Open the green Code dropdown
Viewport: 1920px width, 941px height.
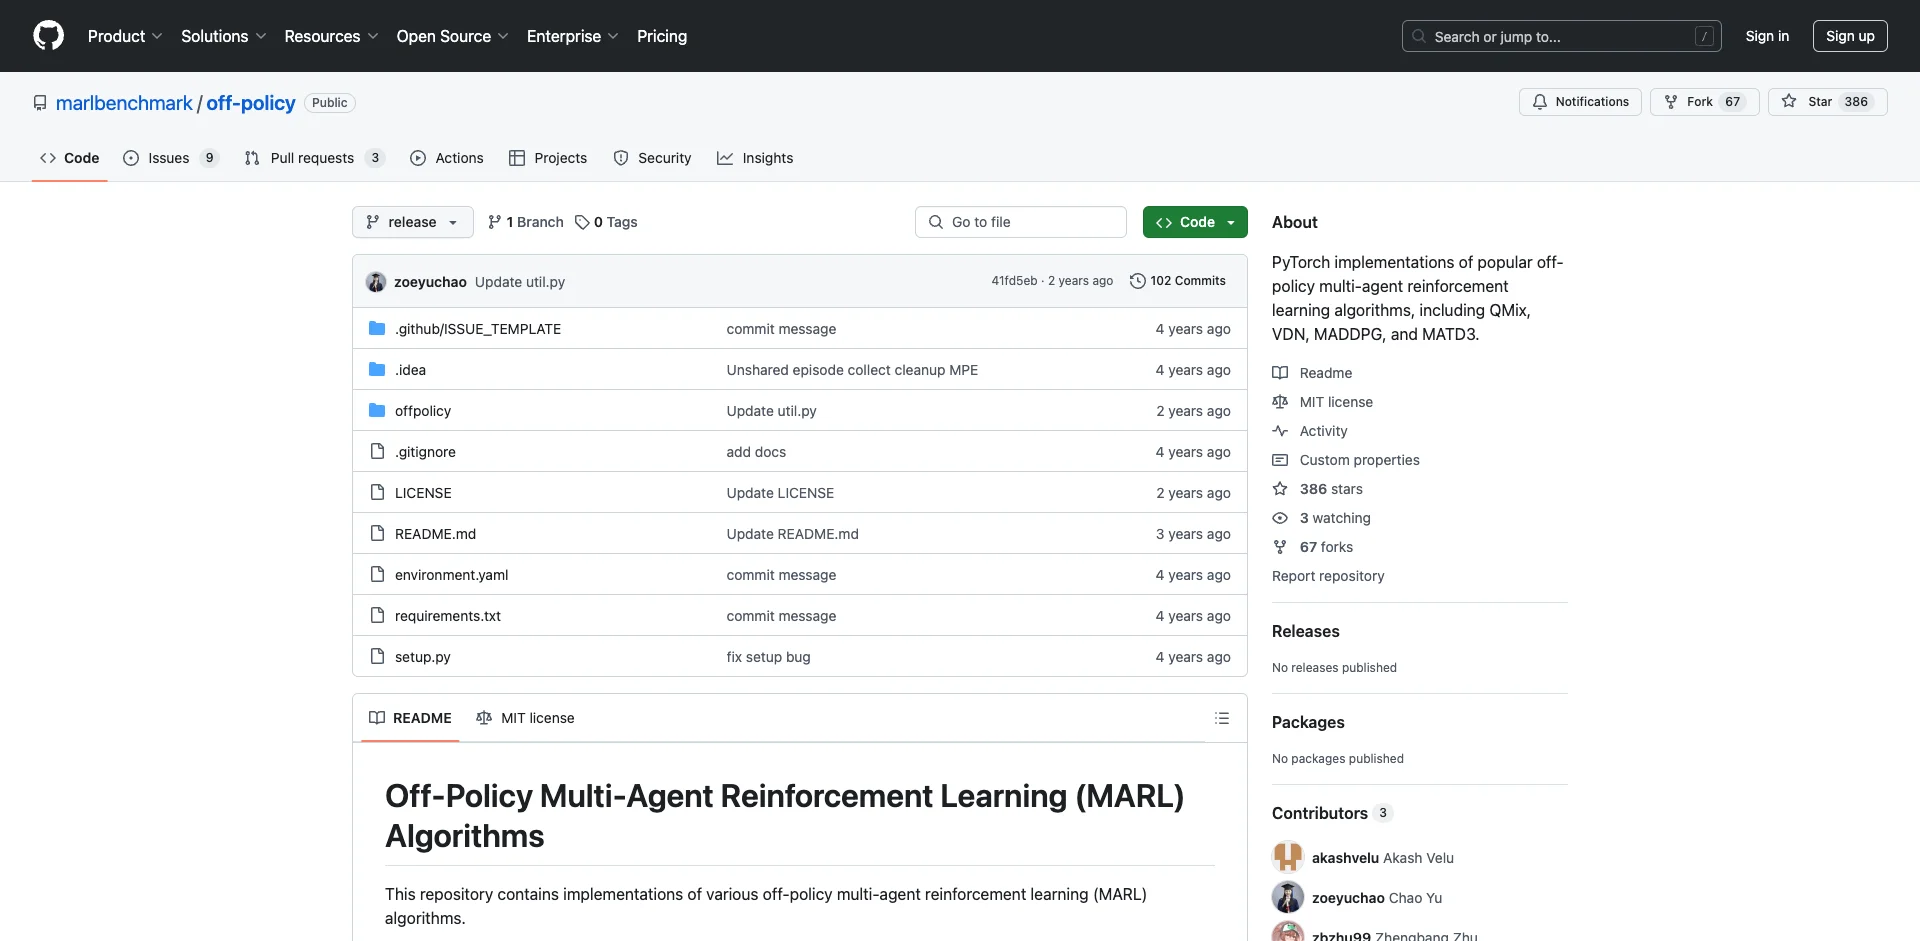point(1195,222)
